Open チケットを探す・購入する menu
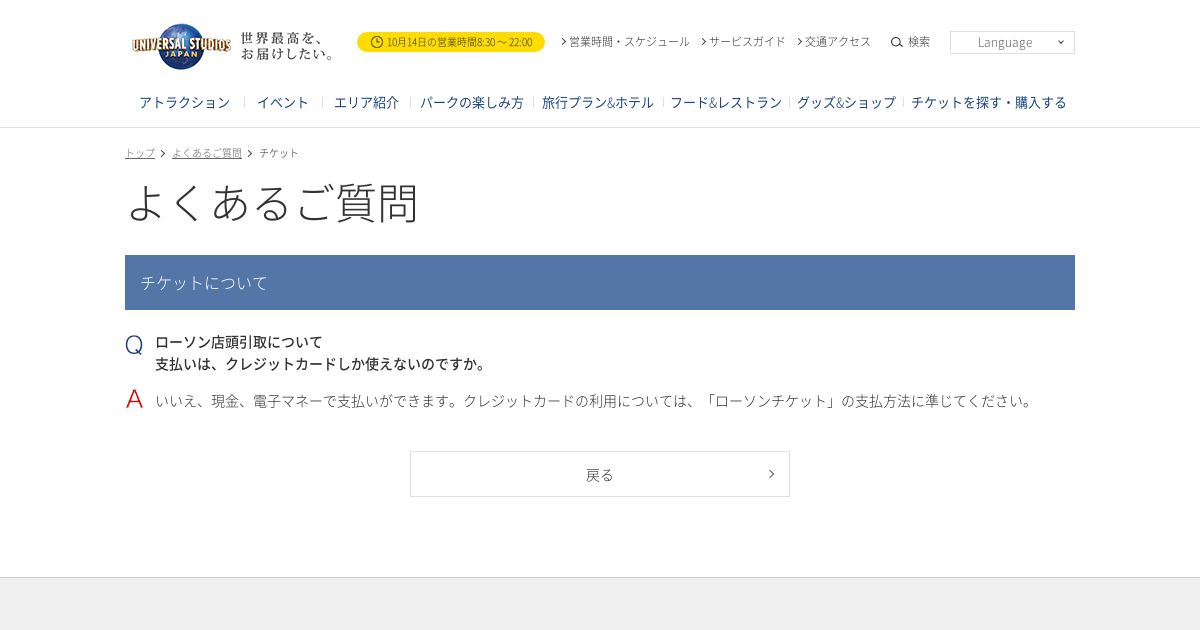 (989, 102)
